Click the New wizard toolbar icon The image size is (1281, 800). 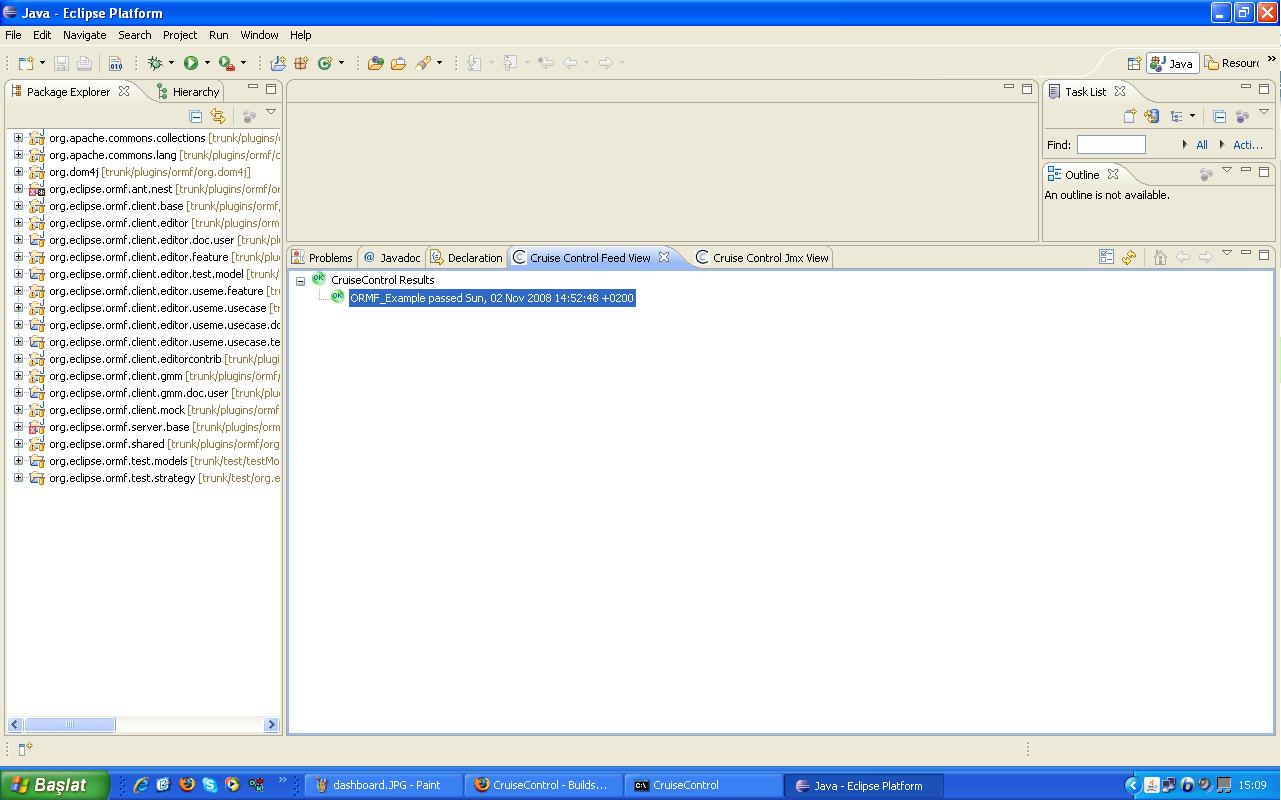click(x=26, y=63)
